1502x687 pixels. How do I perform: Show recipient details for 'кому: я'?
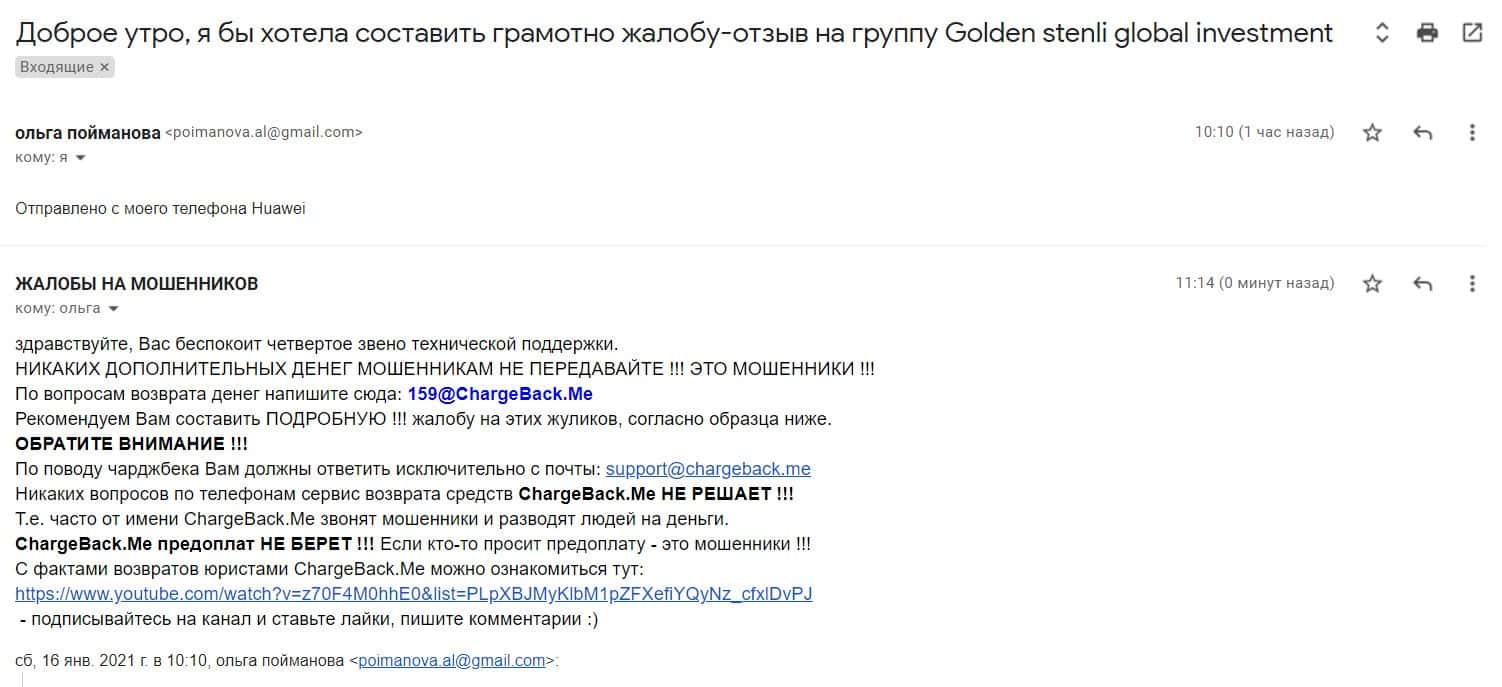point(80,158)
